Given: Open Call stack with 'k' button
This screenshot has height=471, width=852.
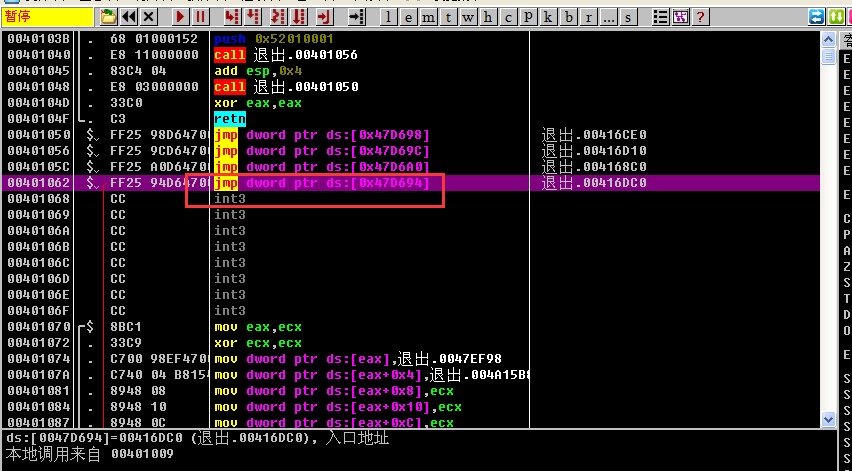Looking at the screenshot, I should pos(548,17).
